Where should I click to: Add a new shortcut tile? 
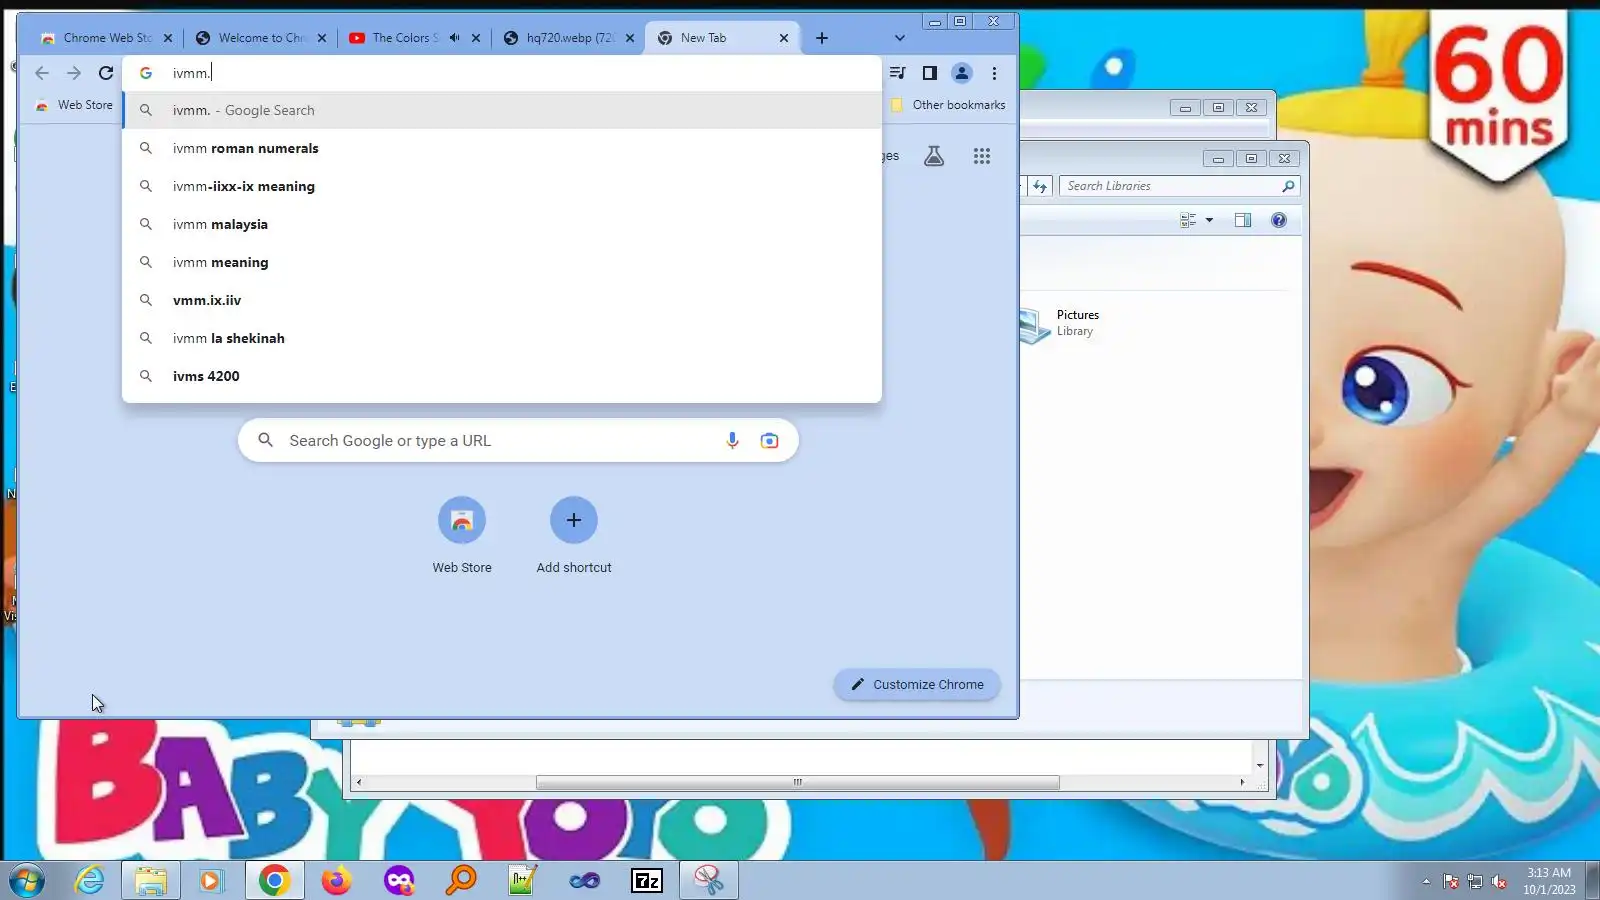click(x=574, y=535)
